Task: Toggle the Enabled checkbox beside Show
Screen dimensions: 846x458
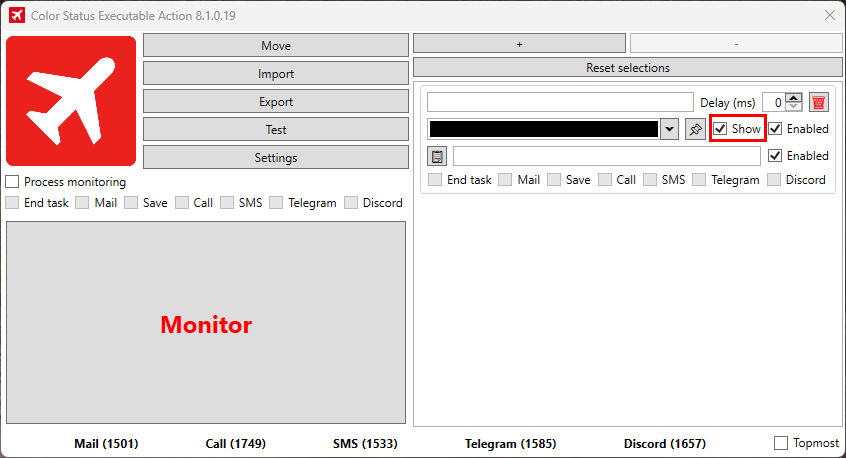Action: tap(775, 128)
